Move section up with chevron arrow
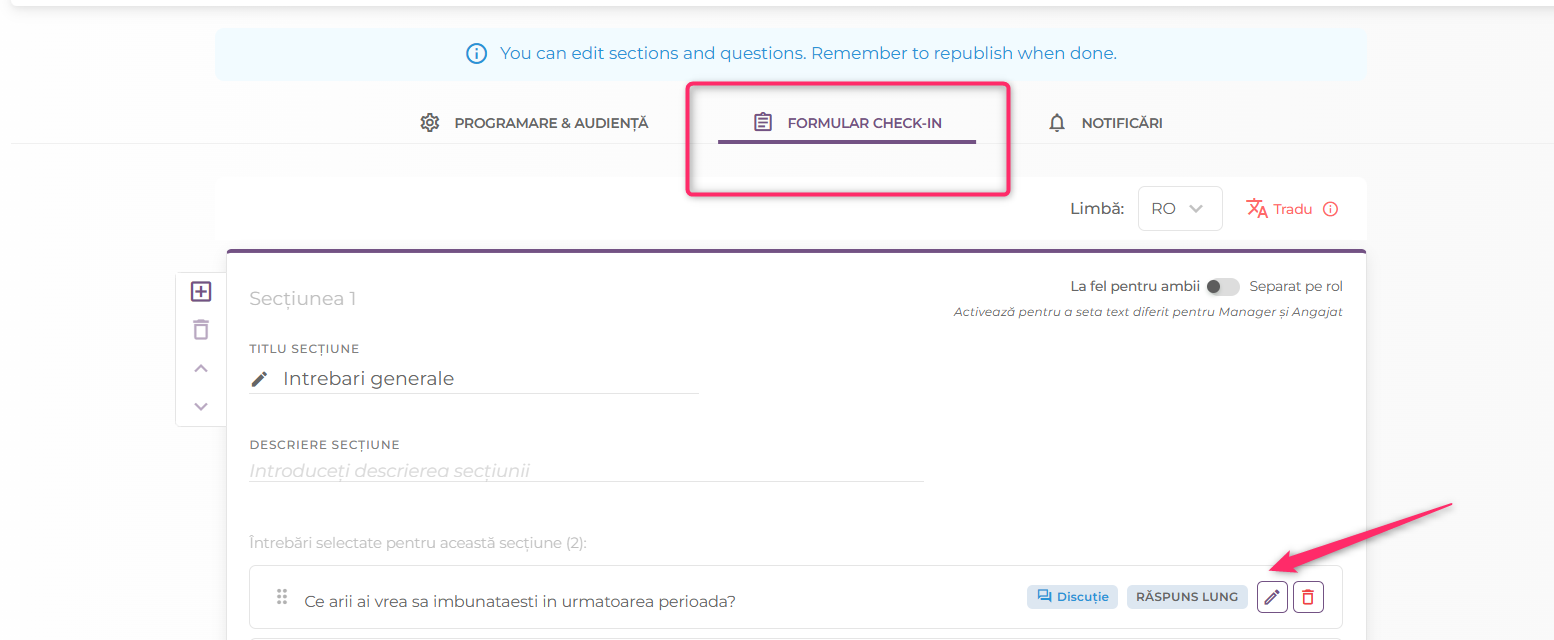The image size is (1554, 640). click(x=201, y=368)
